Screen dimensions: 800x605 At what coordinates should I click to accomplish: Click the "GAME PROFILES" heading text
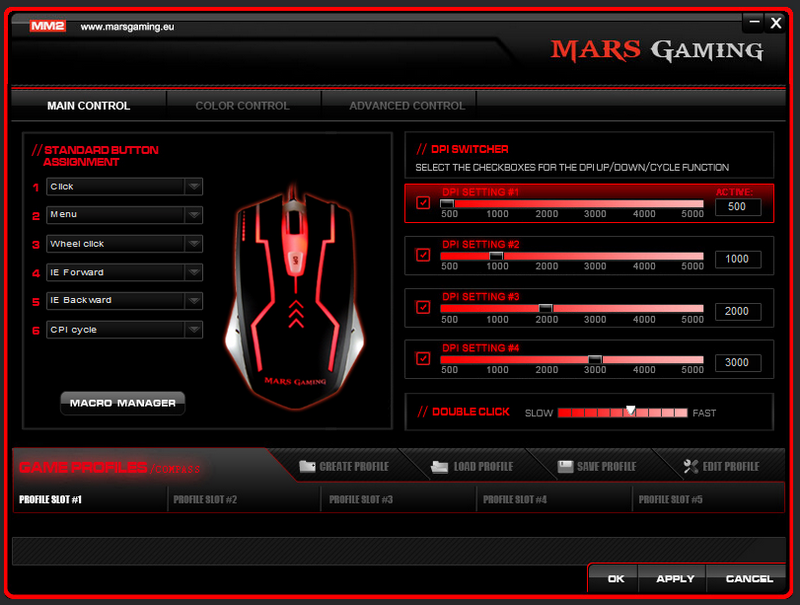point(83,467)
